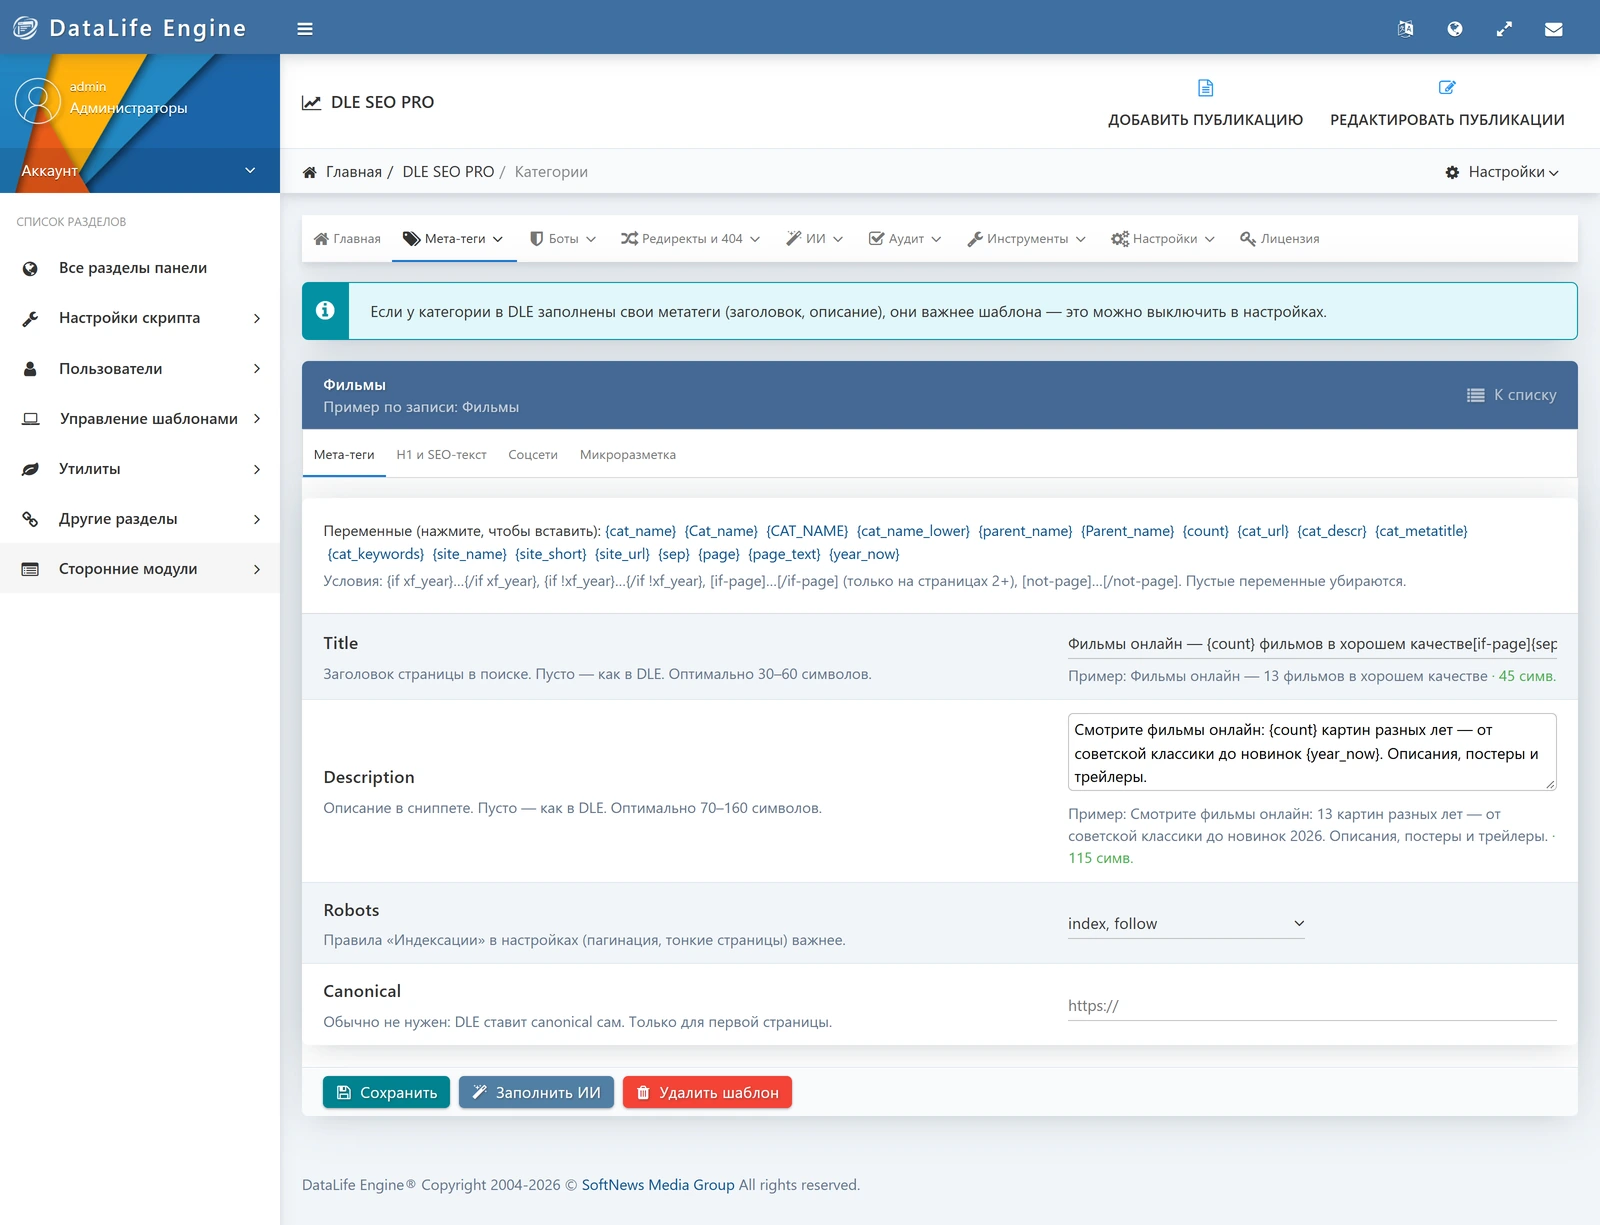
Task: Open the SoftNews Media Group link
Action: click(658, 1185)
